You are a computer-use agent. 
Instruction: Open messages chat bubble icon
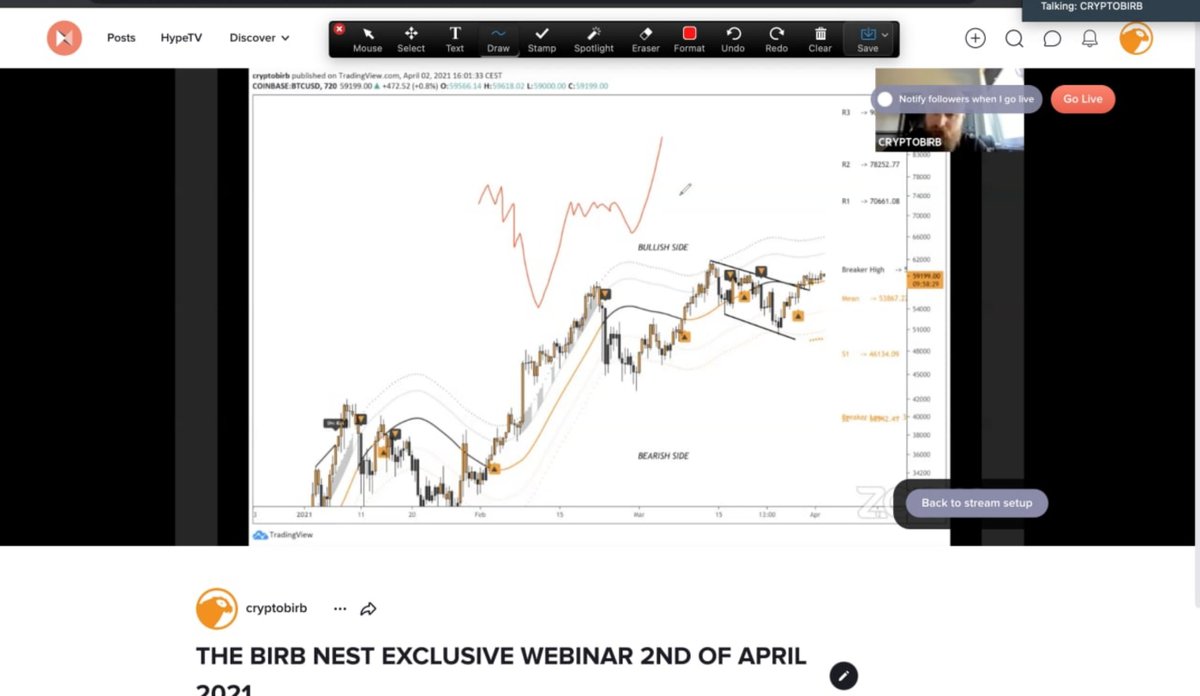[1052, 38]
